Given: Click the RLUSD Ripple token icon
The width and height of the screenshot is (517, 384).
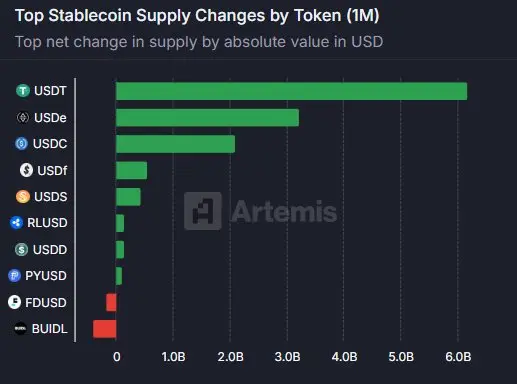Looking at the screenshot, I should [16, 222].
